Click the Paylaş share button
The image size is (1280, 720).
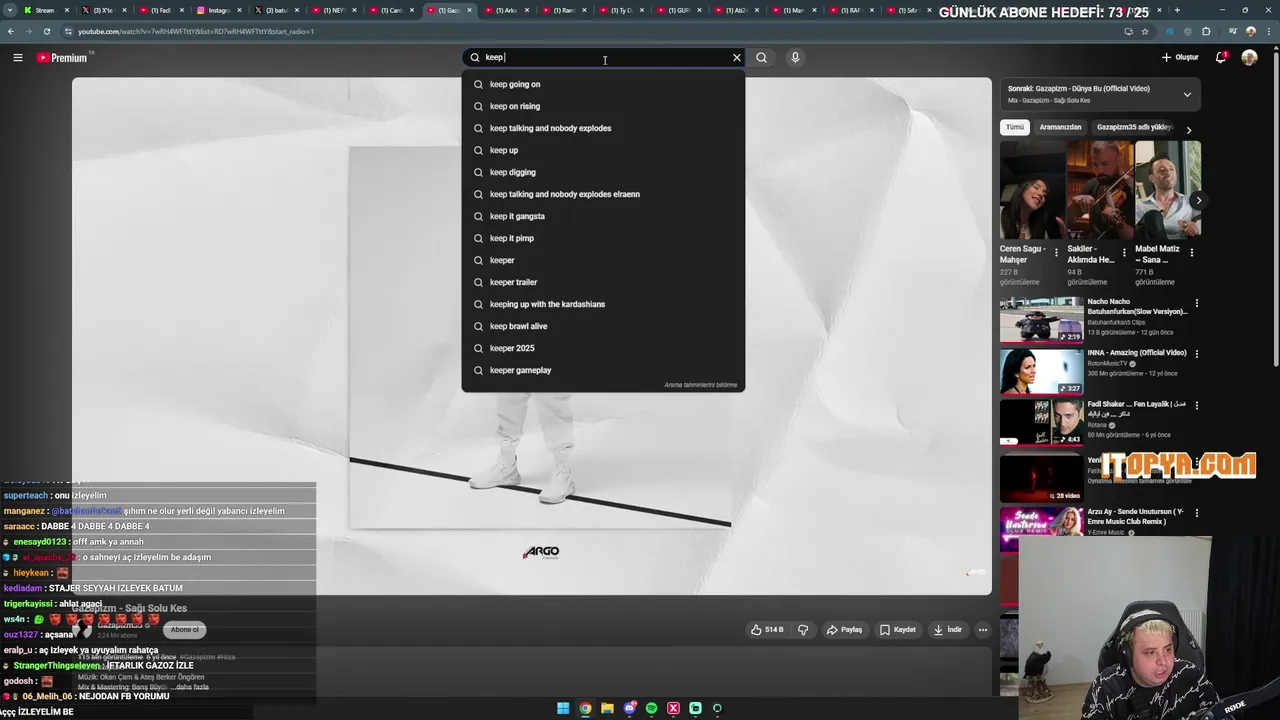(844, 630)
